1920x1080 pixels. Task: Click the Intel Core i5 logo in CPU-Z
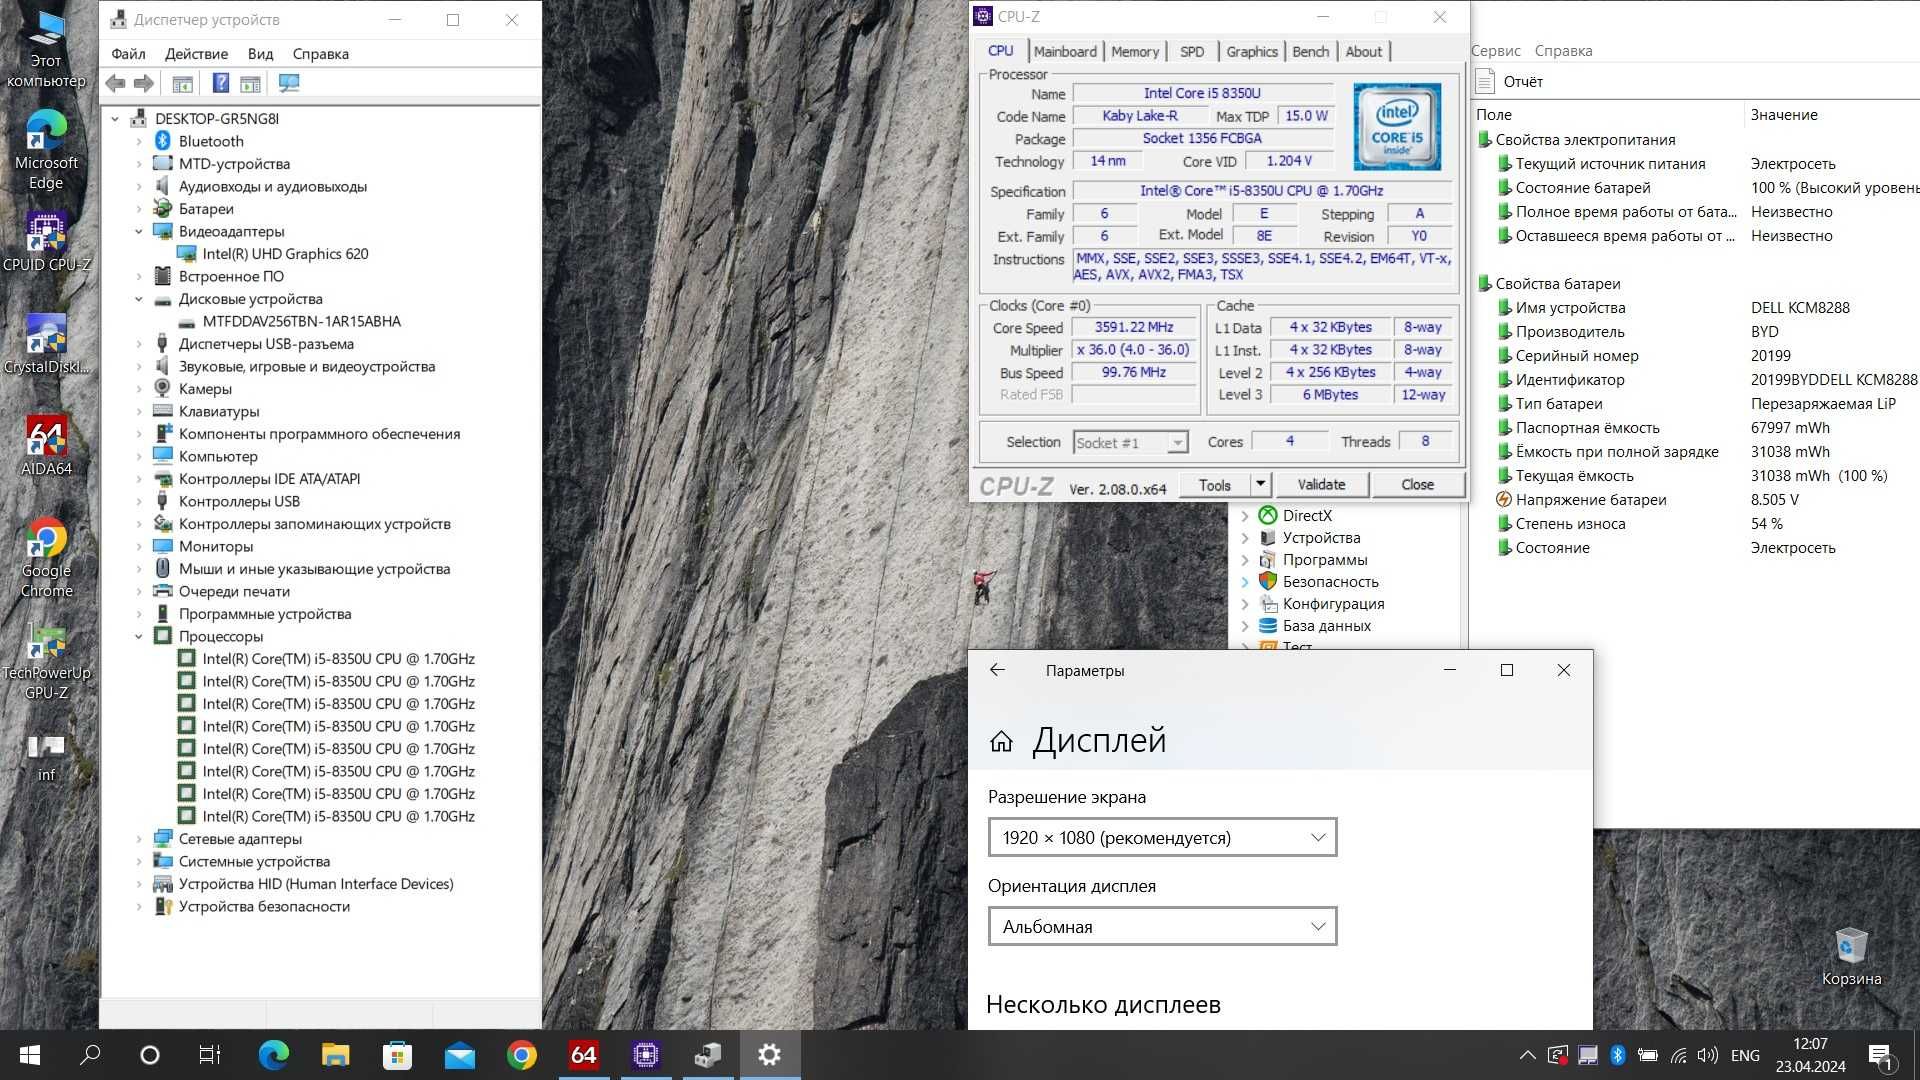pyautogui.click(x=1397, y=127)
